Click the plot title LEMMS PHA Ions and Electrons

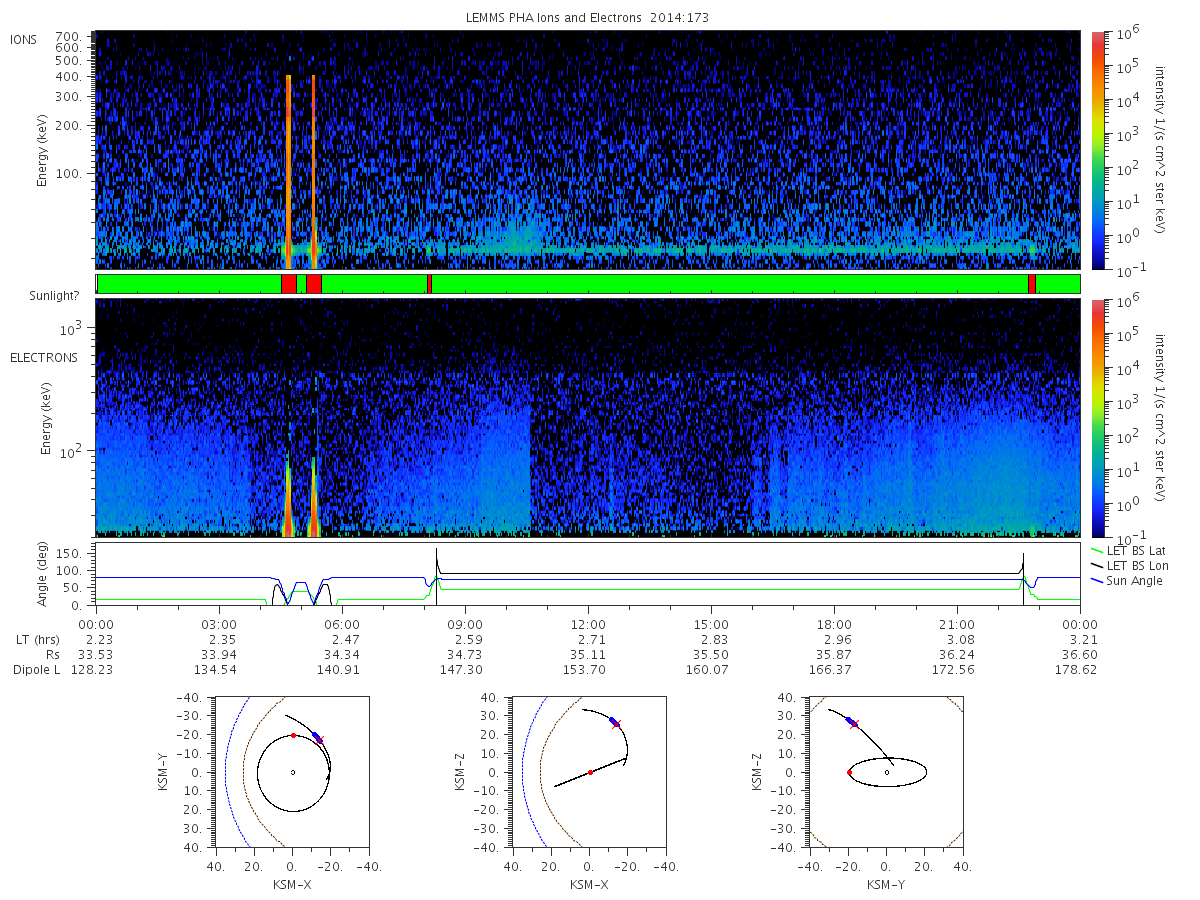tap(588, 18)
